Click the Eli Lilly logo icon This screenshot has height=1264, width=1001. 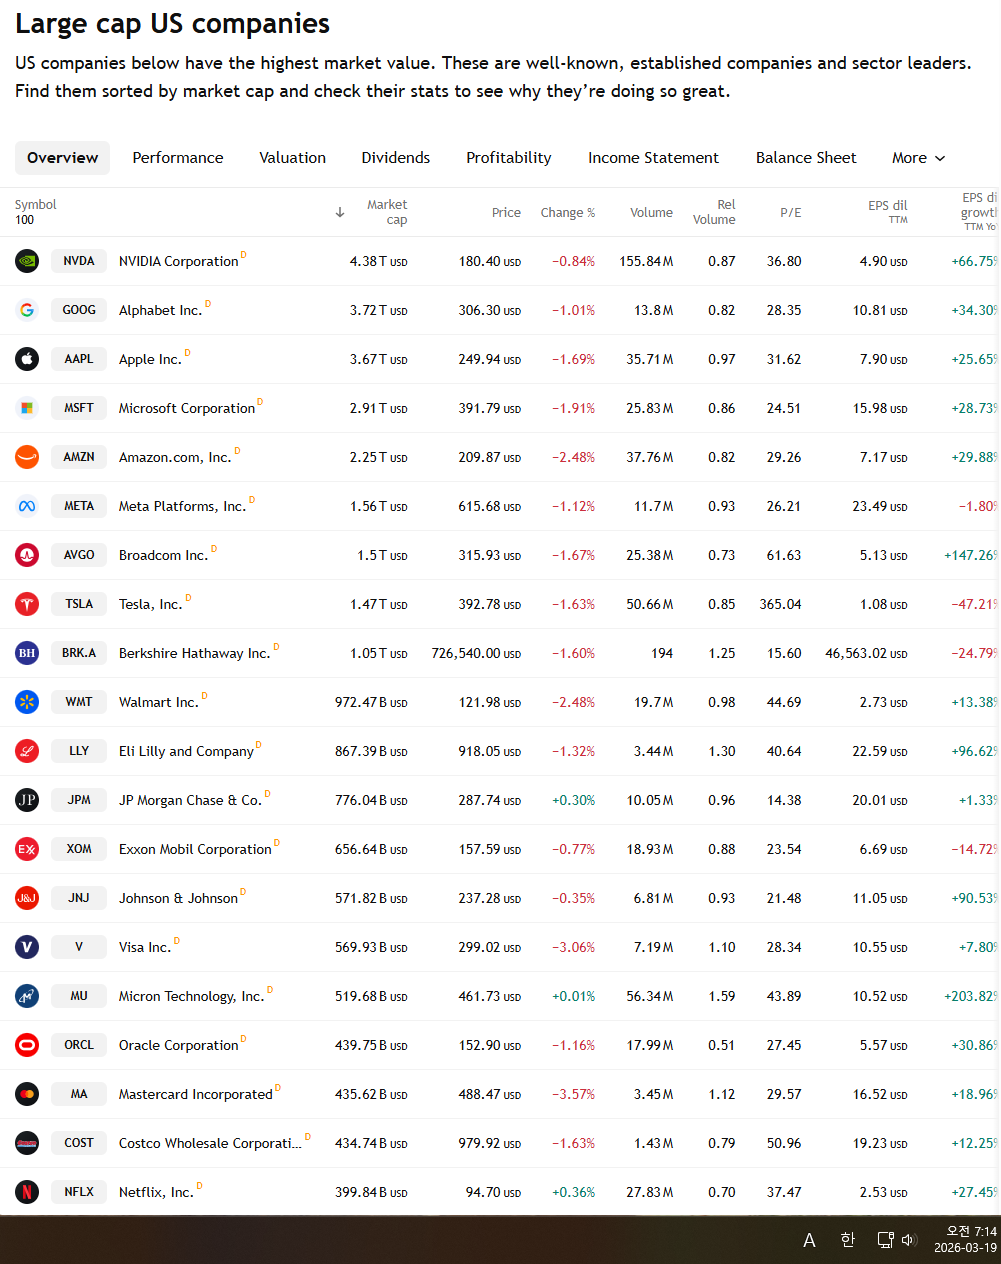click(27, 751)
